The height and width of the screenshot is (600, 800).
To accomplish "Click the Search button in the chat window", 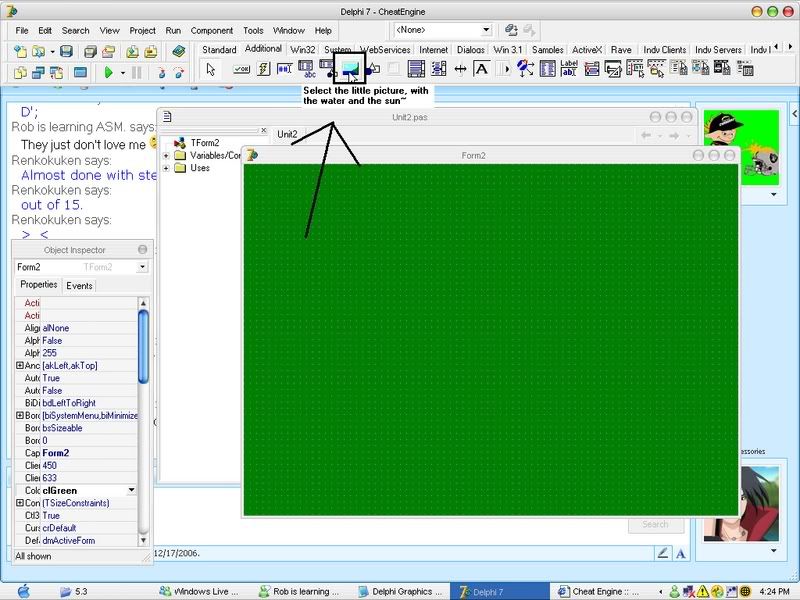I will [655, 524].
